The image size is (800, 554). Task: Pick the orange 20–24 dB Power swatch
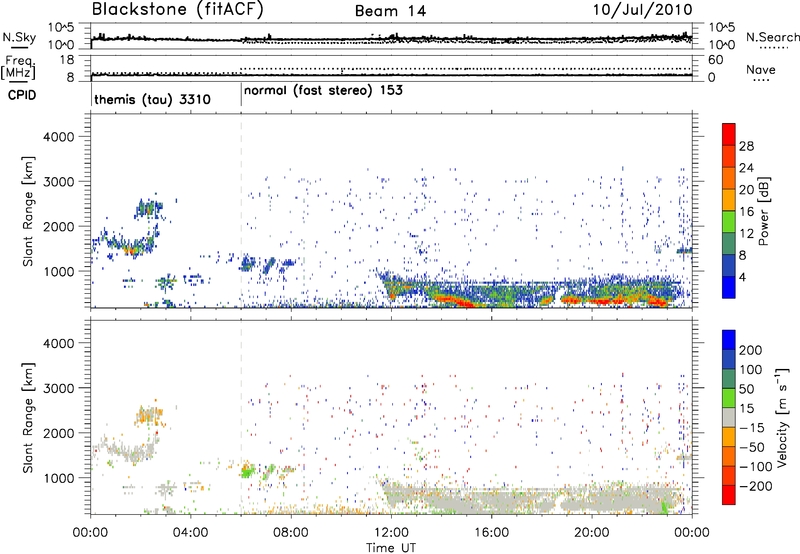(x=729, y=179)
